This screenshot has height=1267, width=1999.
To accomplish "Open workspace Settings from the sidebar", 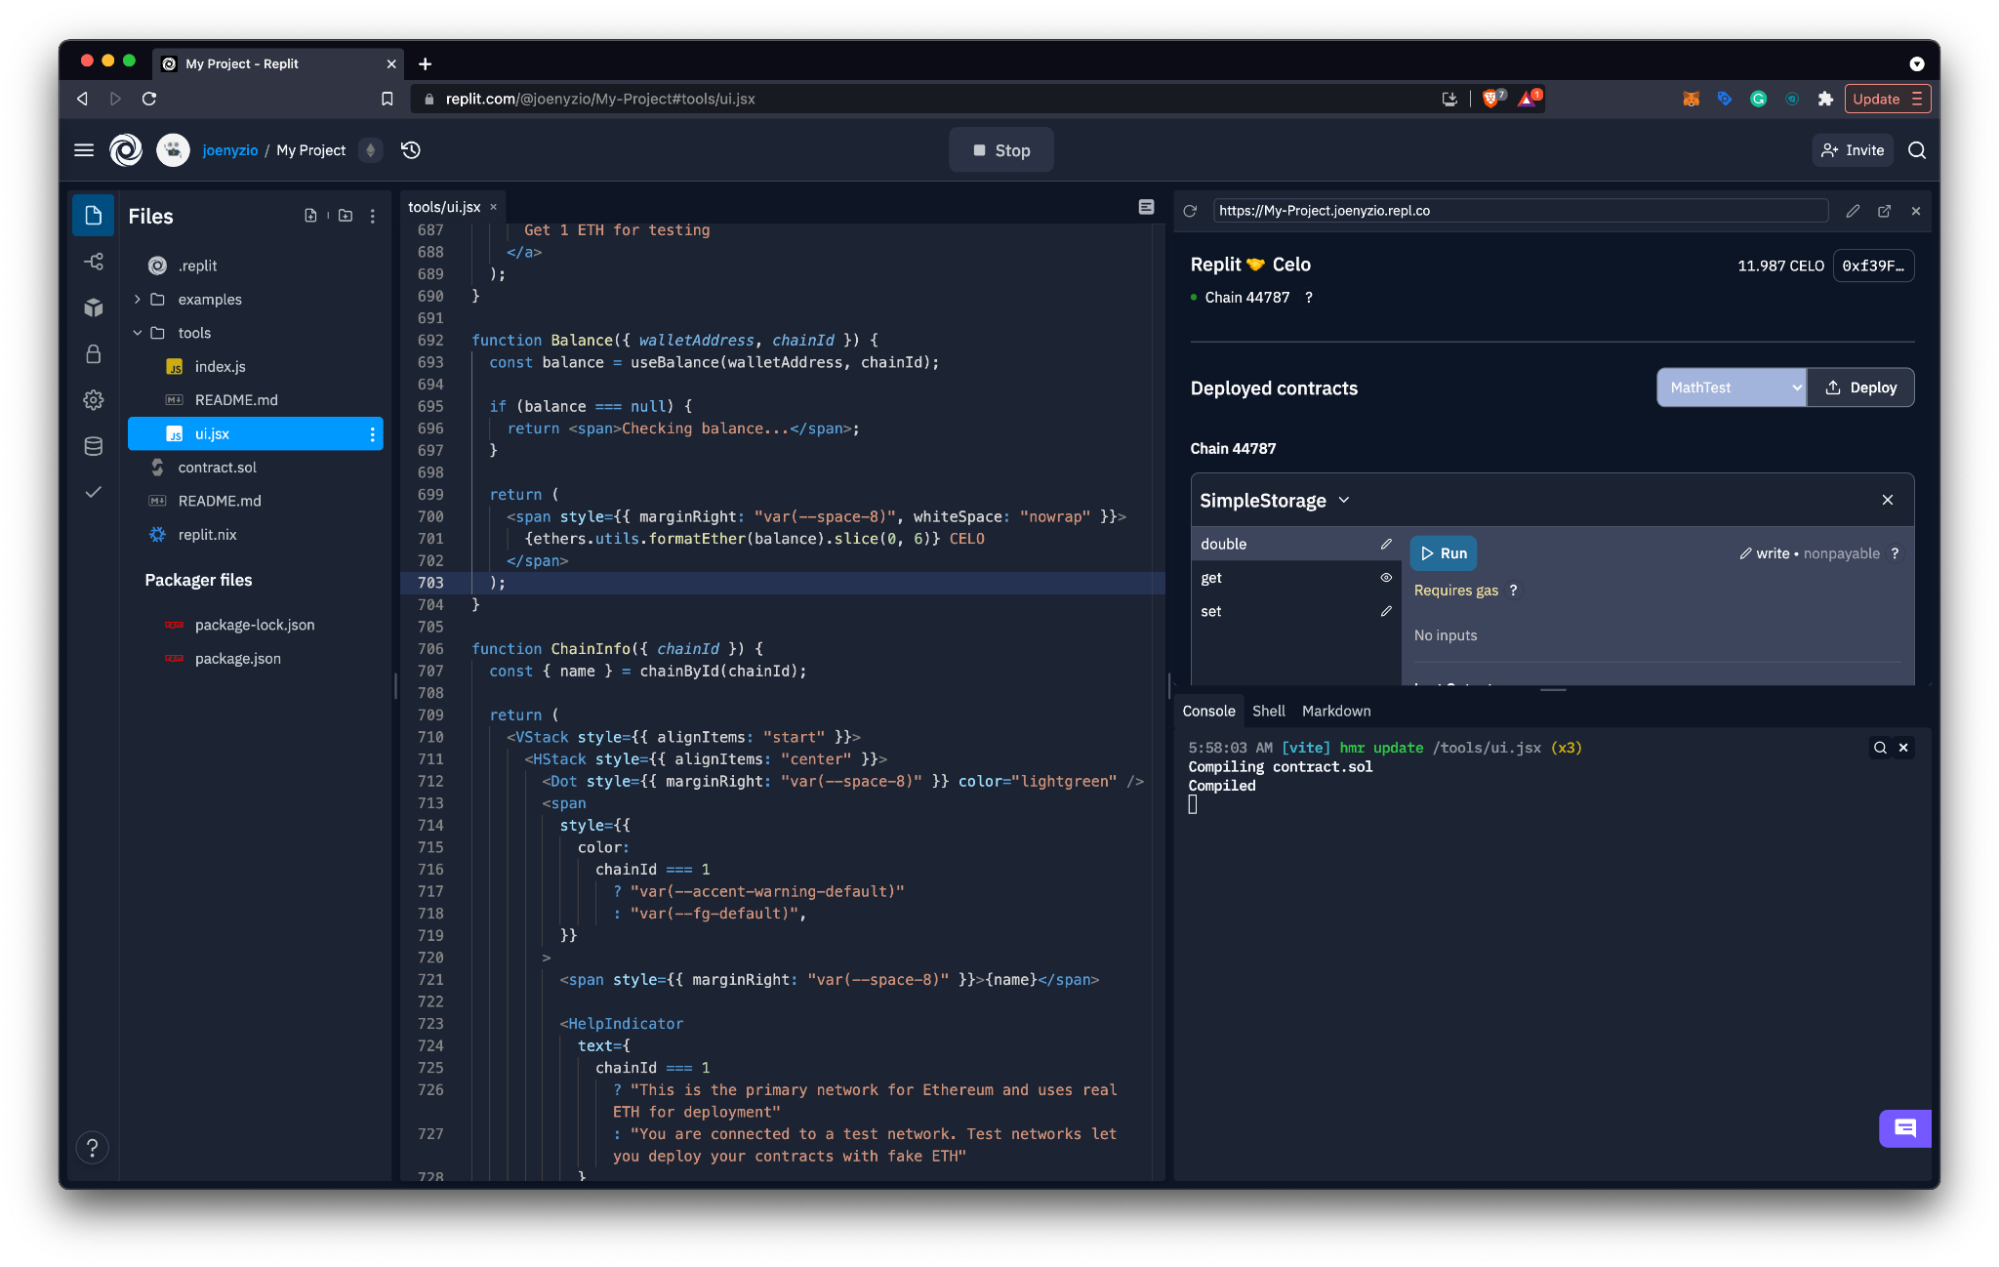I will click(x=93, y=399).
